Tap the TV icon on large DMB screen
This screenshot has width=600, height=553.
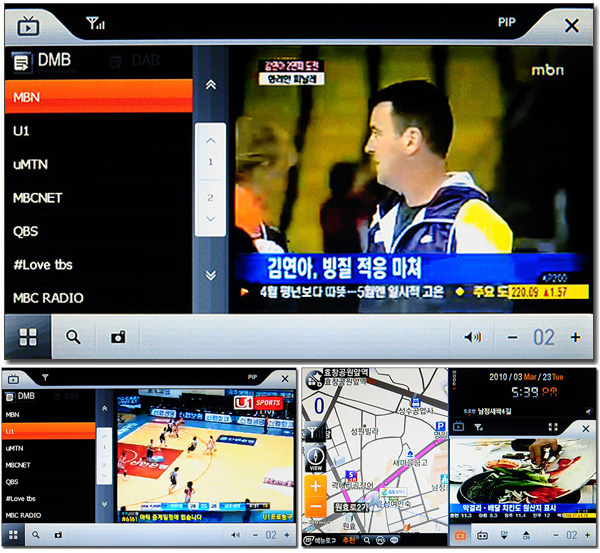(28, 26)
